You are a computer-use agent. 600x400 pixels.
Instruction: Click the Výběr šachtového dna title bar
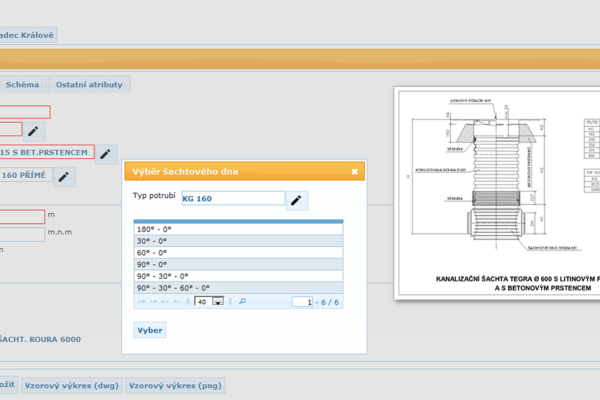245,171
